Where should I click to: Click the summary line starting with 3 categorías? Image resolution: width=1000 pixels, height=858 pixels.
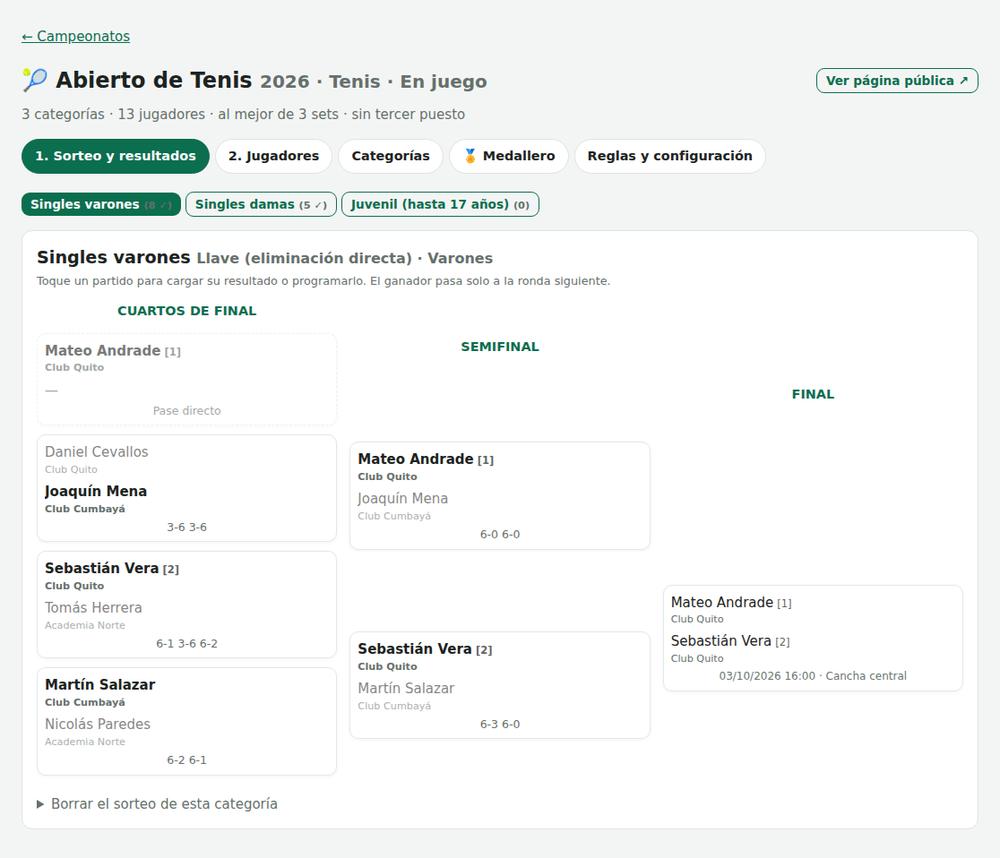[243, 114]
